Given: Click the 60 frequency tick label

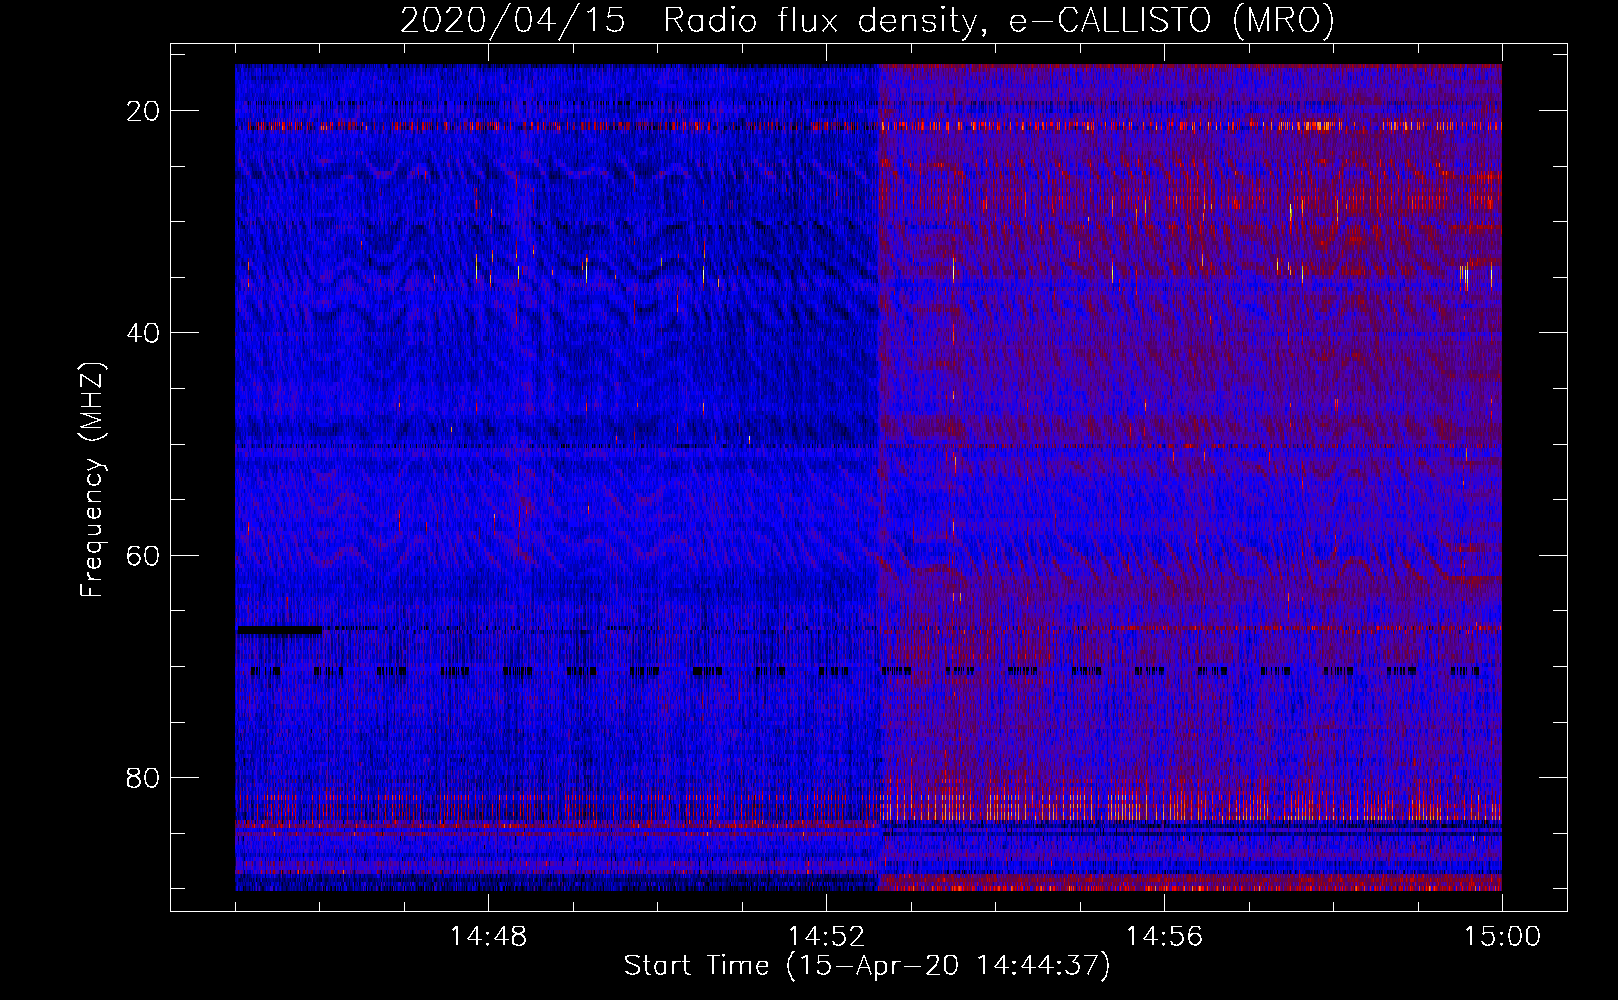Looking at the screenshot, I should (143, 555).
